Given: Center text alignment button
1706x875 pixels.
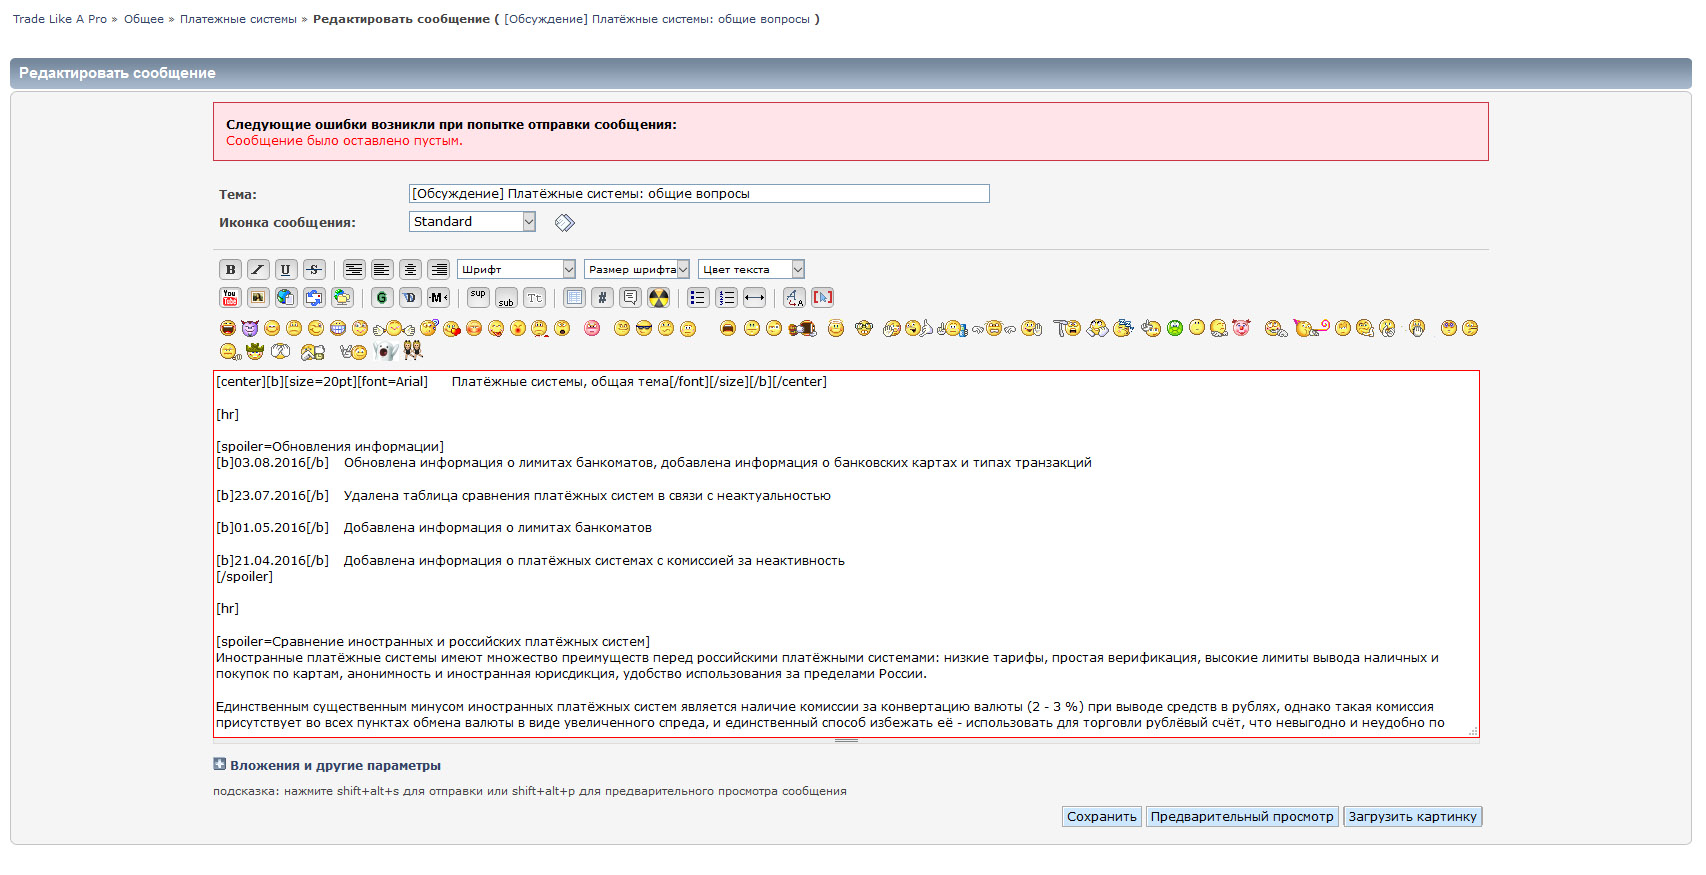Looking at the screenshot, I should tap(410, 269).
